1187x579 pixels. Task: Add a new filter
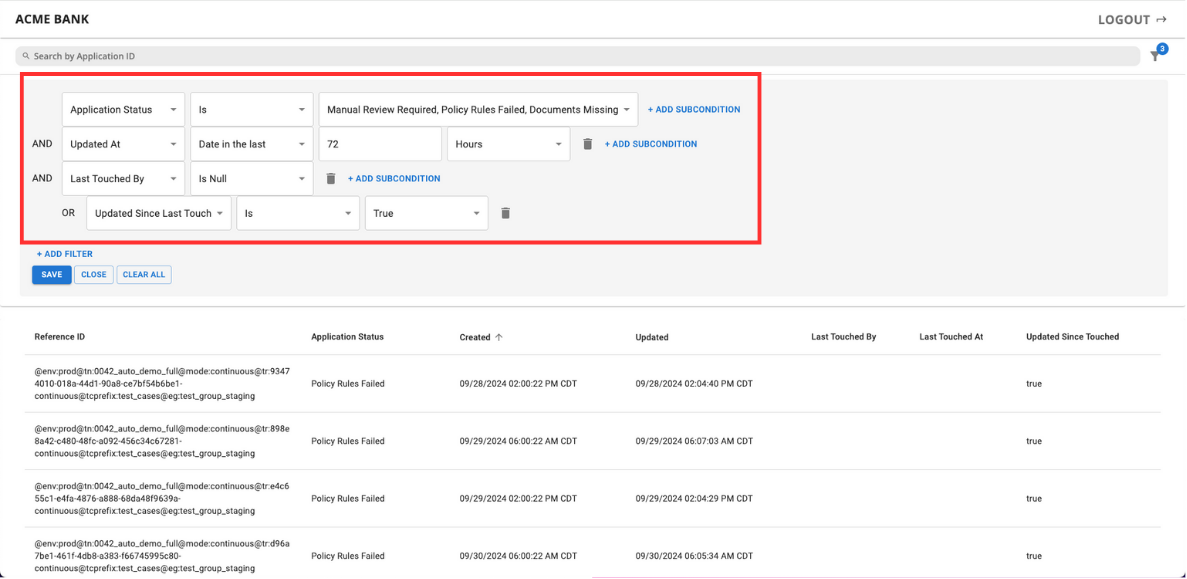pos(64,253)
